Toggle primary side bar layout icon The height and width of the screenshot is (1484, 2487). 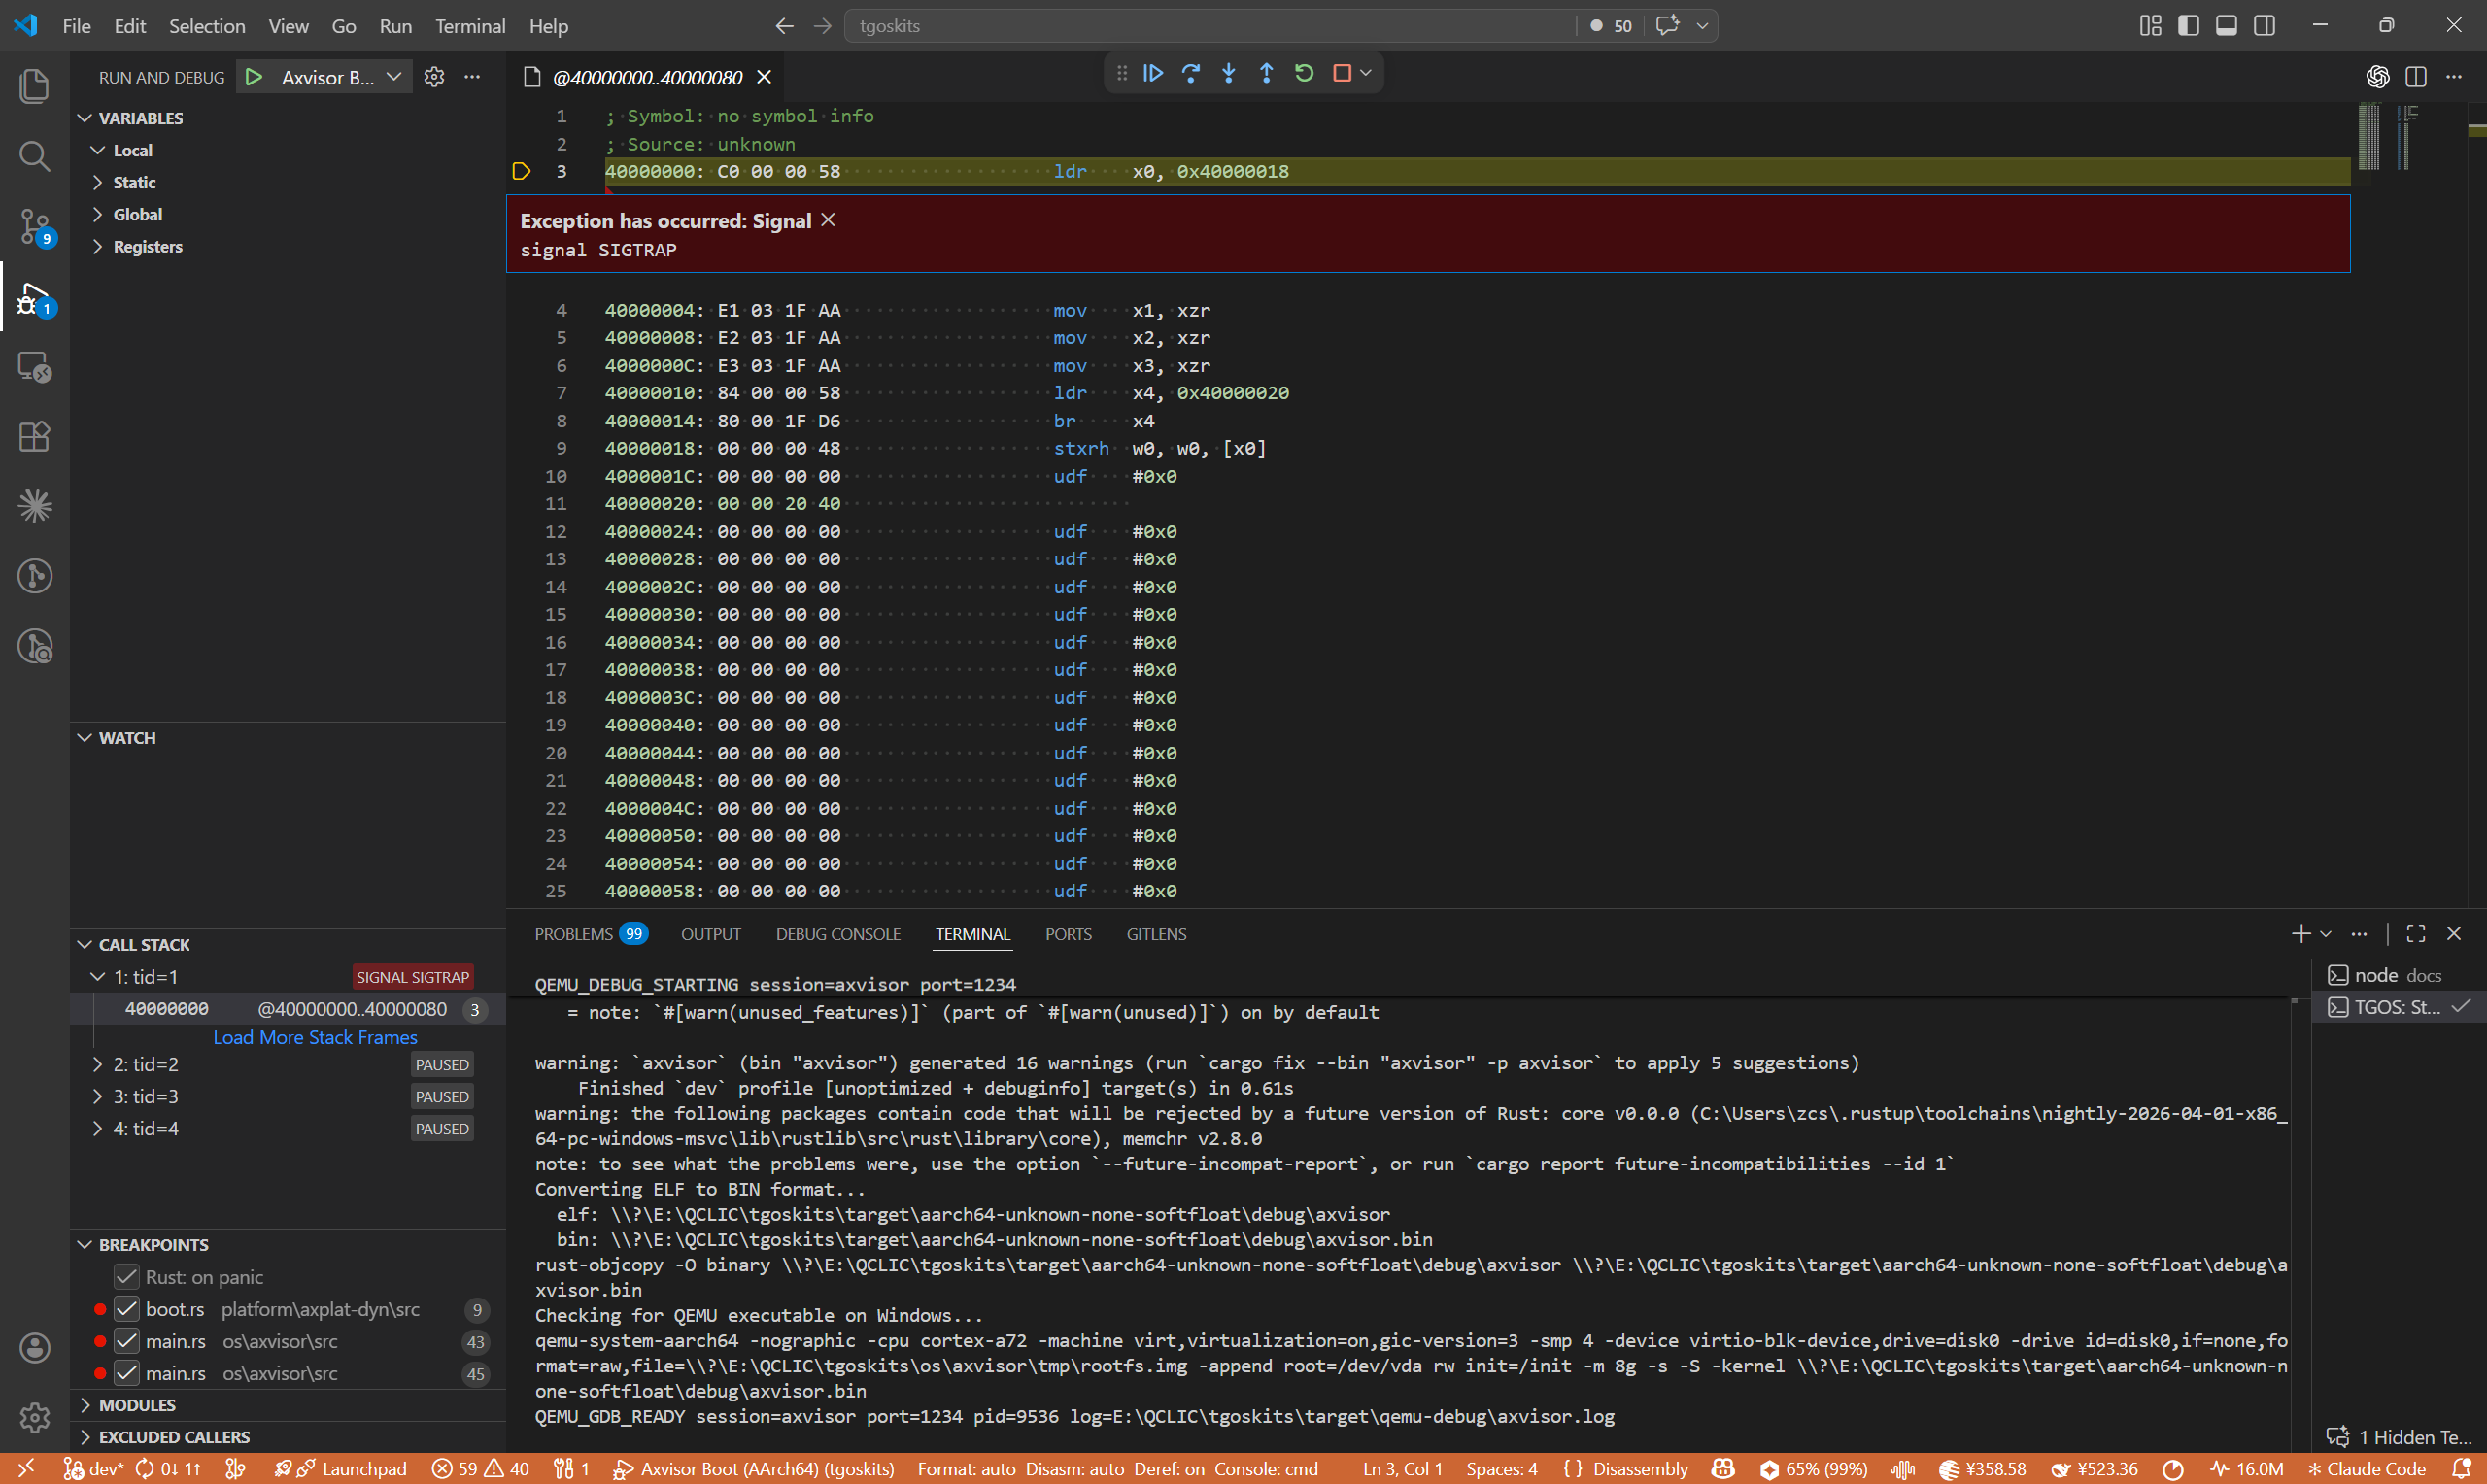pyautogui.click(x=2188, y=26)
